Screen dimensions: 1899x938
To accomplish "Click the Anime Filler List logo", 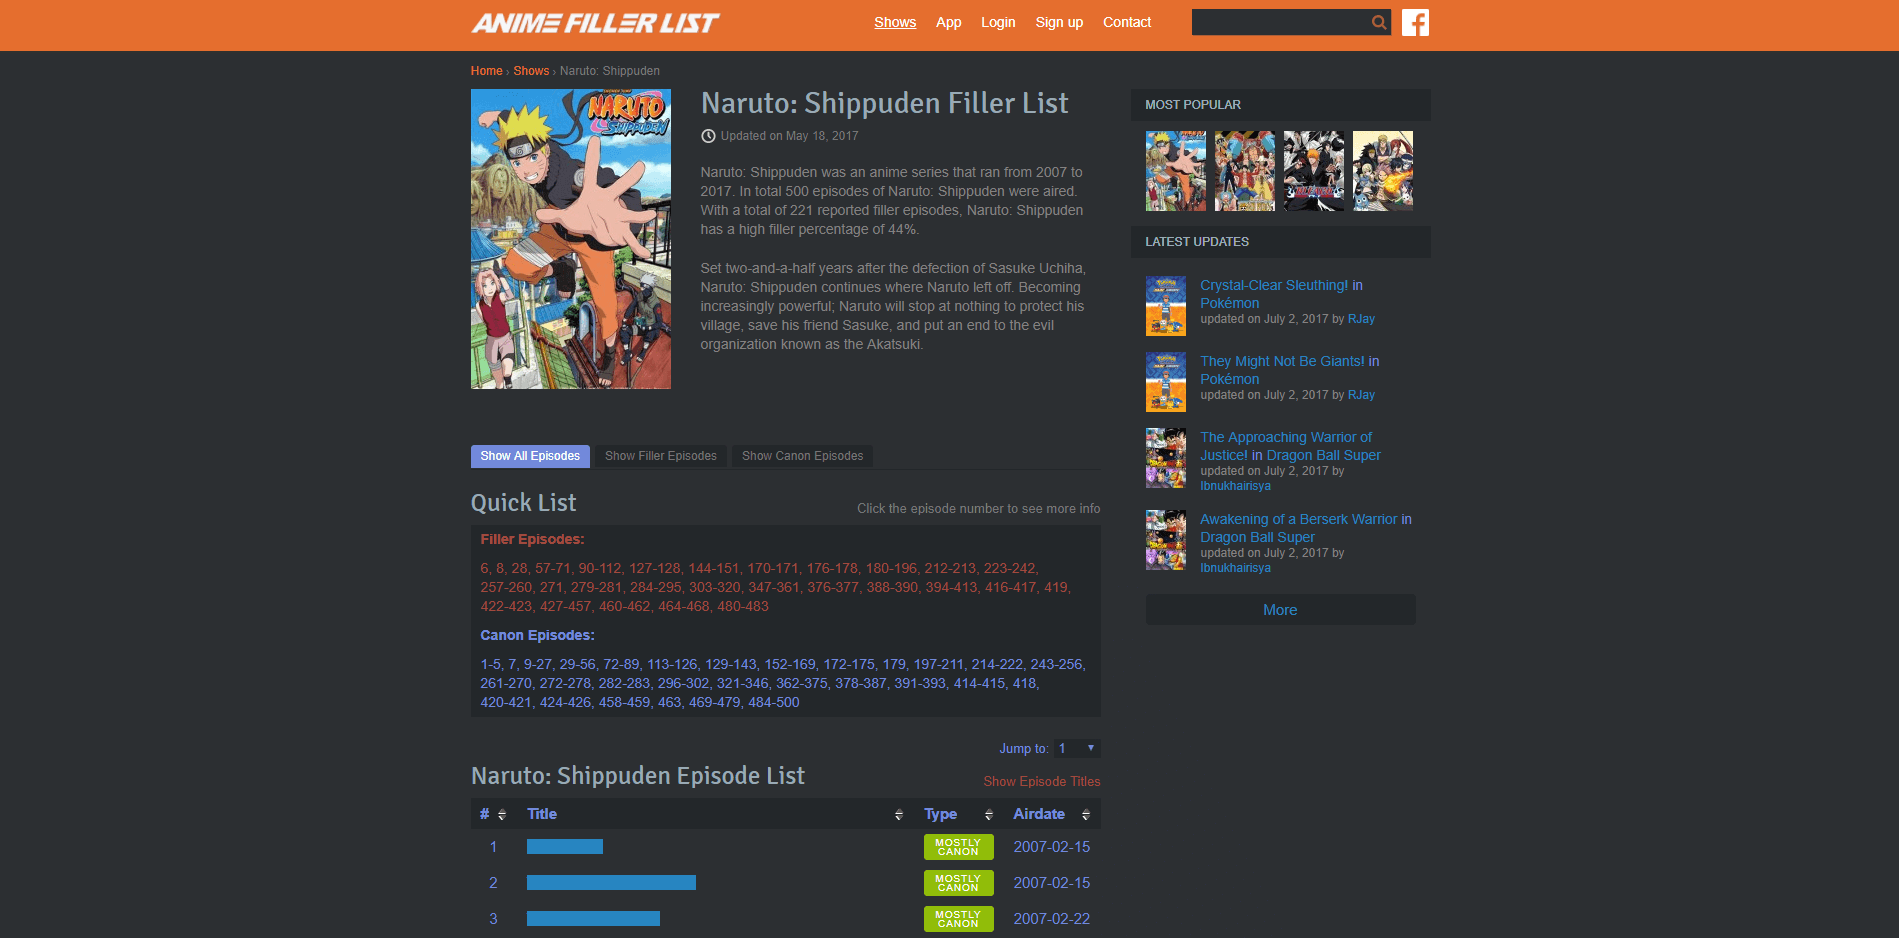I will point(595,22).
